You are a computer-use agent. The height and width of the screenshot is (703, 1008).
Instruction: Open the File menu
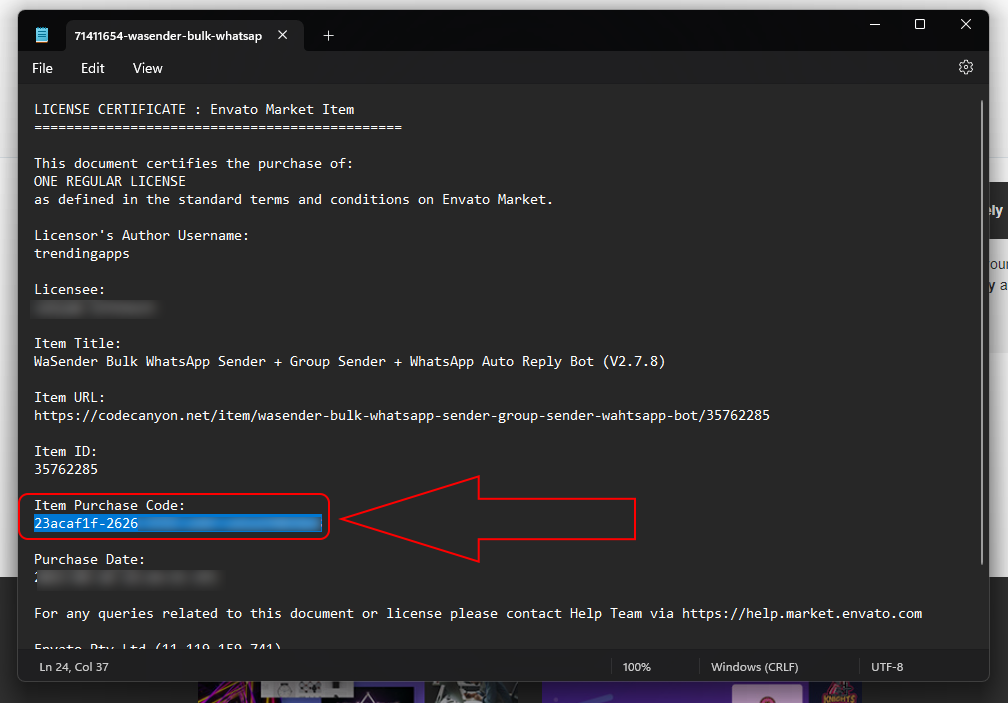[x=42, y=68]
